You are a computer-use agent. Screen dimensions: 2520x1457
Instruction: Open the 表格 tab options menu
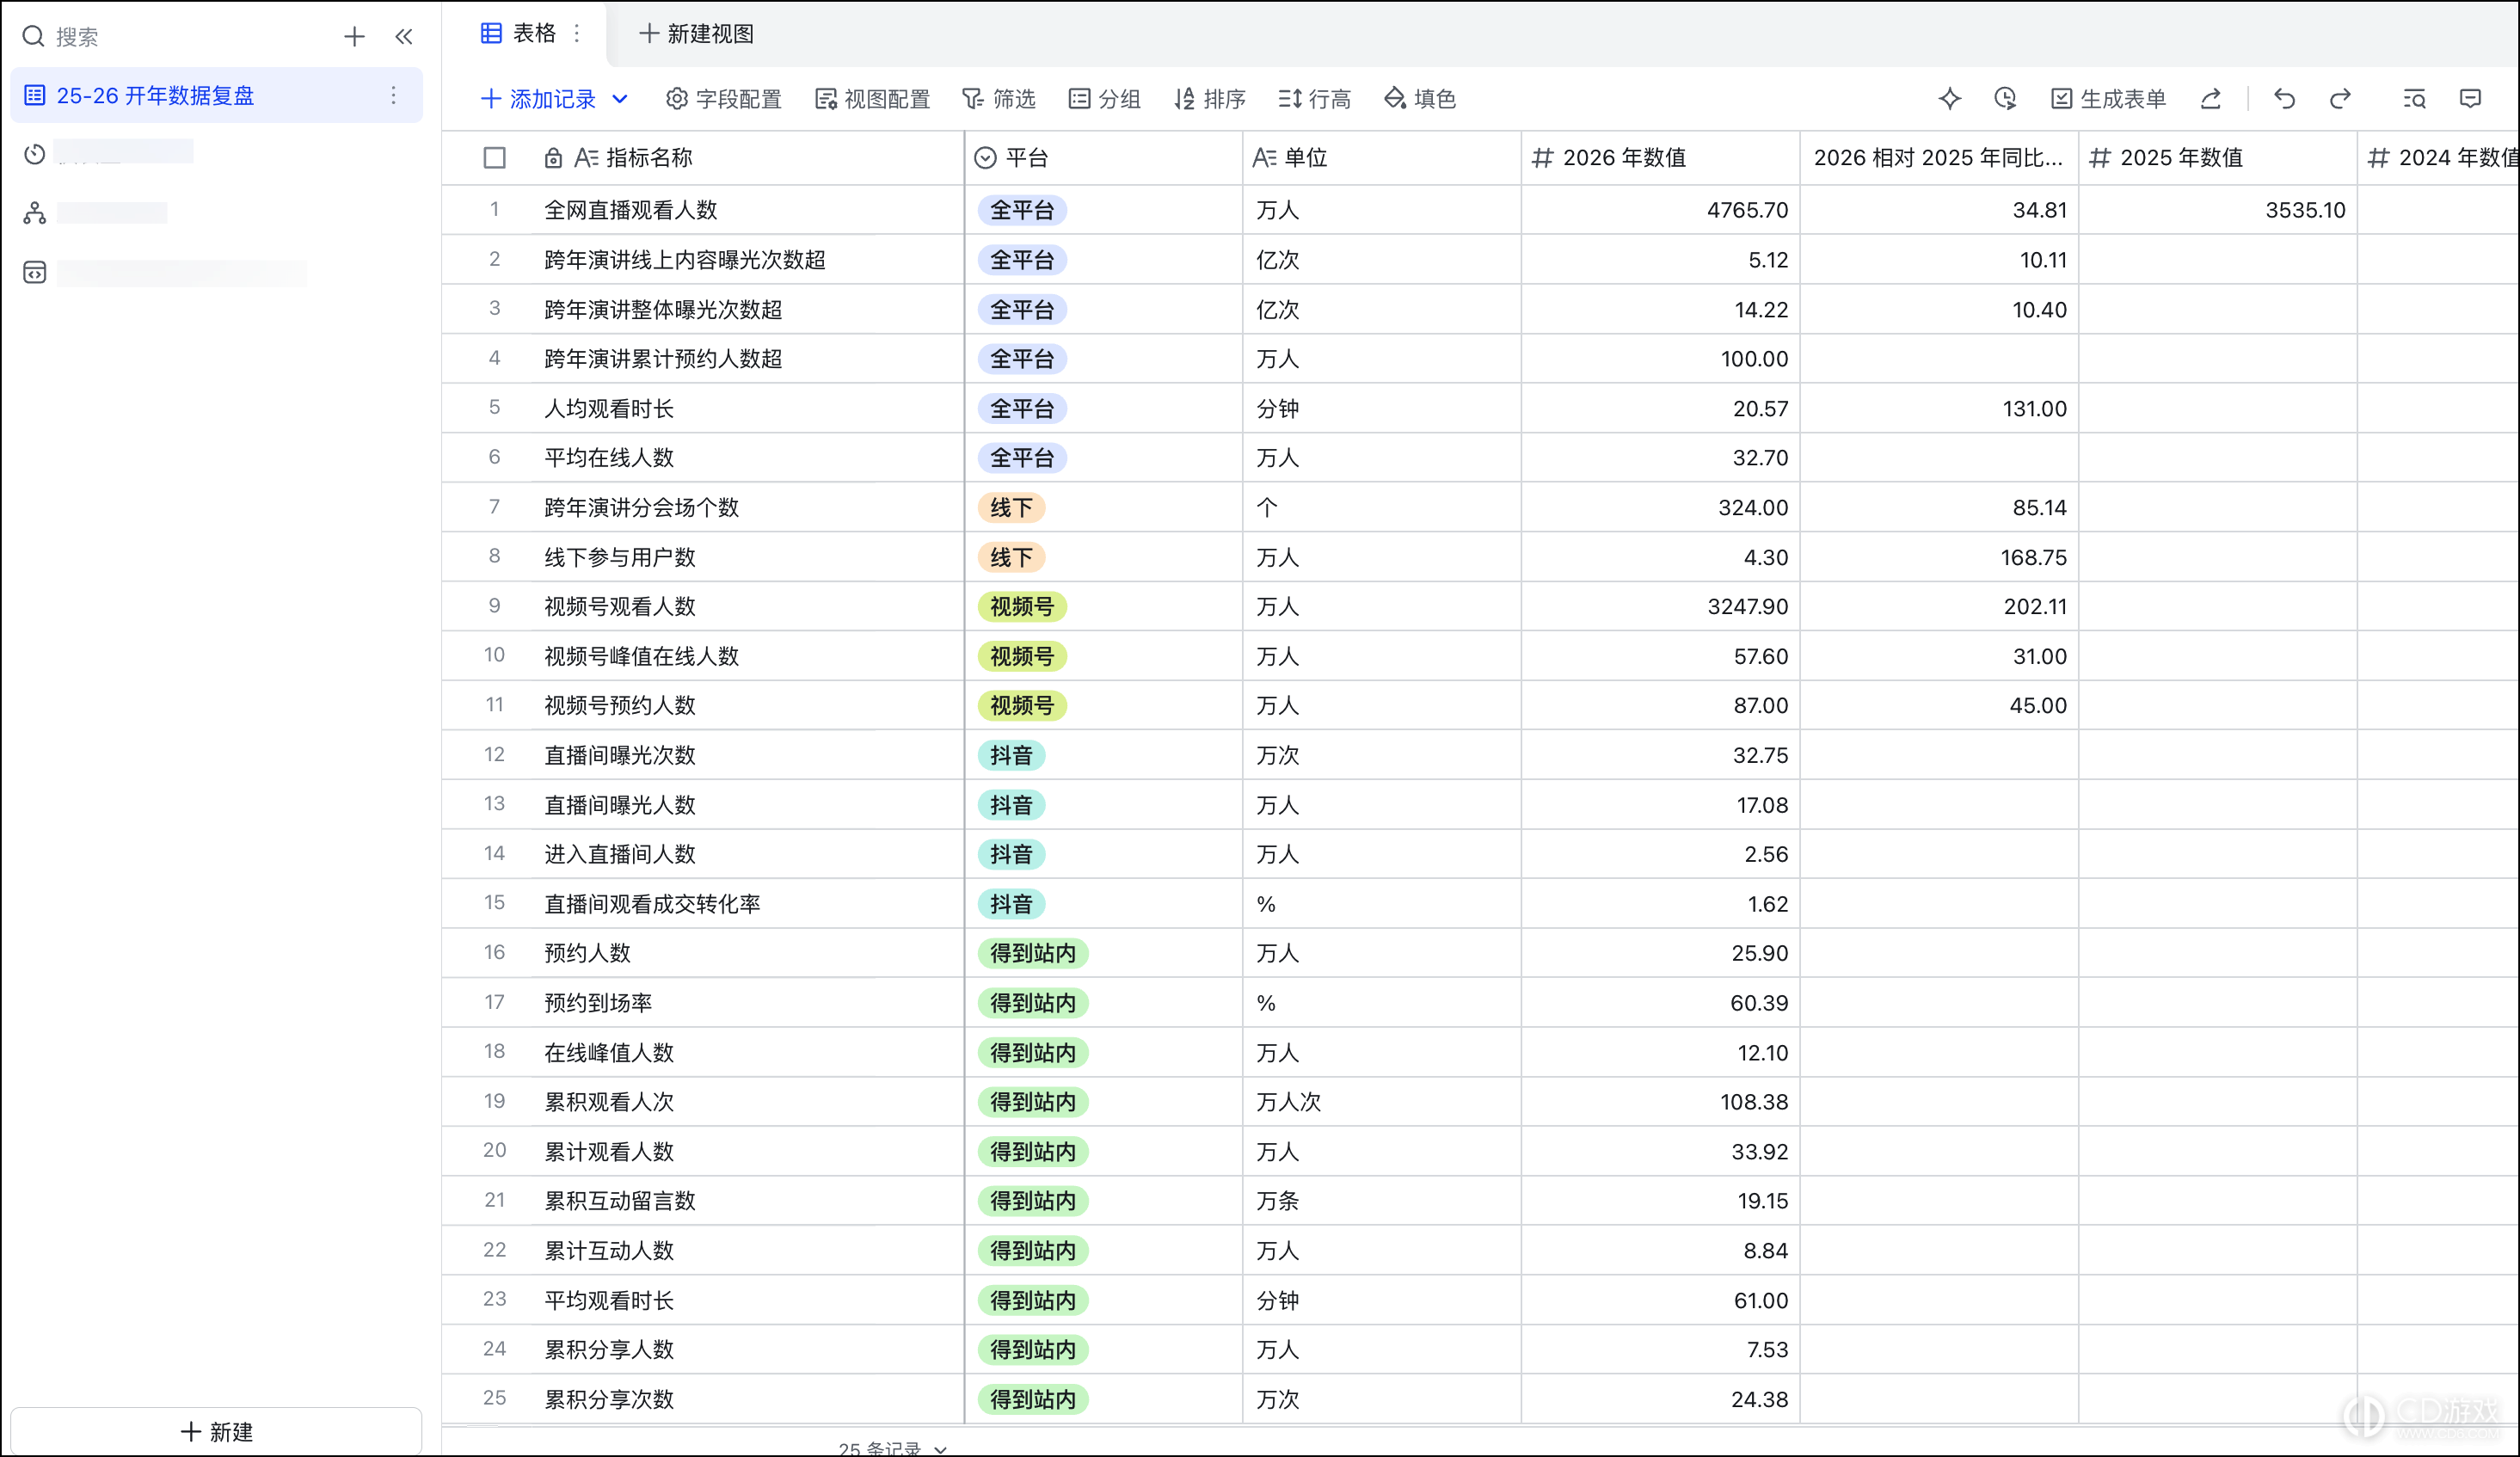click(577, 34)
